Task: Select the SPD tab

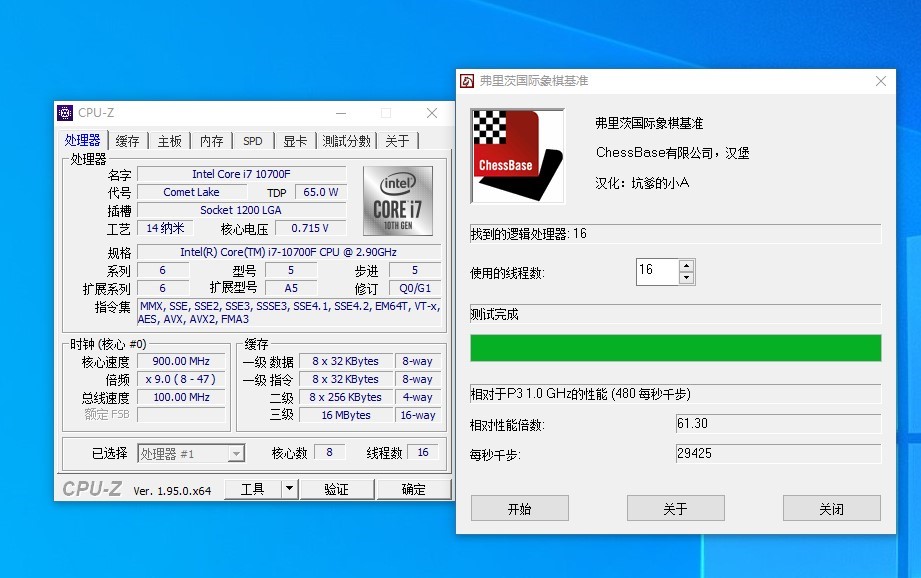Action: tap(253, 141)
